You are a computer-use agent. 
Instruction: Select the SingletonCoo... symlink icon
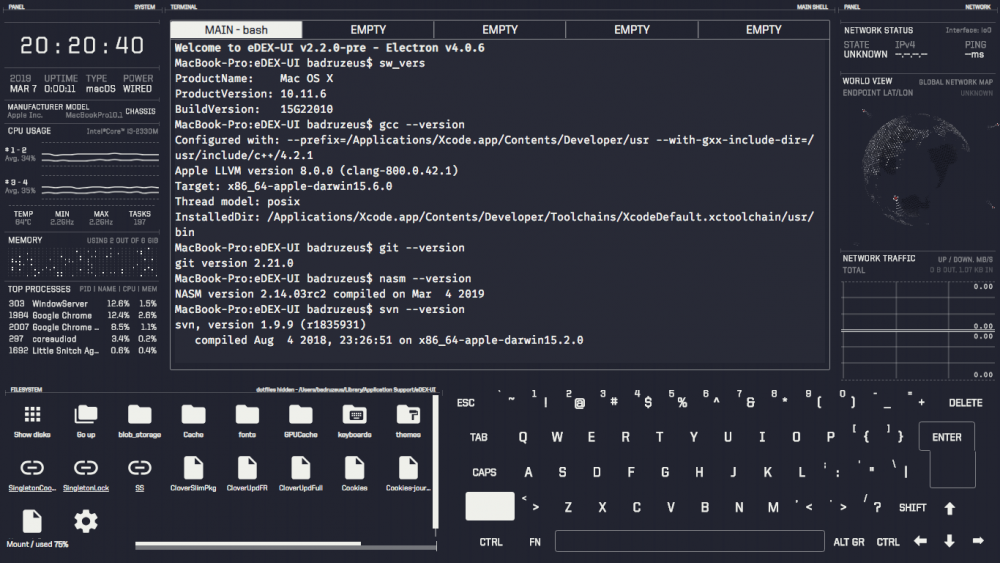click(x=32, y=468)
